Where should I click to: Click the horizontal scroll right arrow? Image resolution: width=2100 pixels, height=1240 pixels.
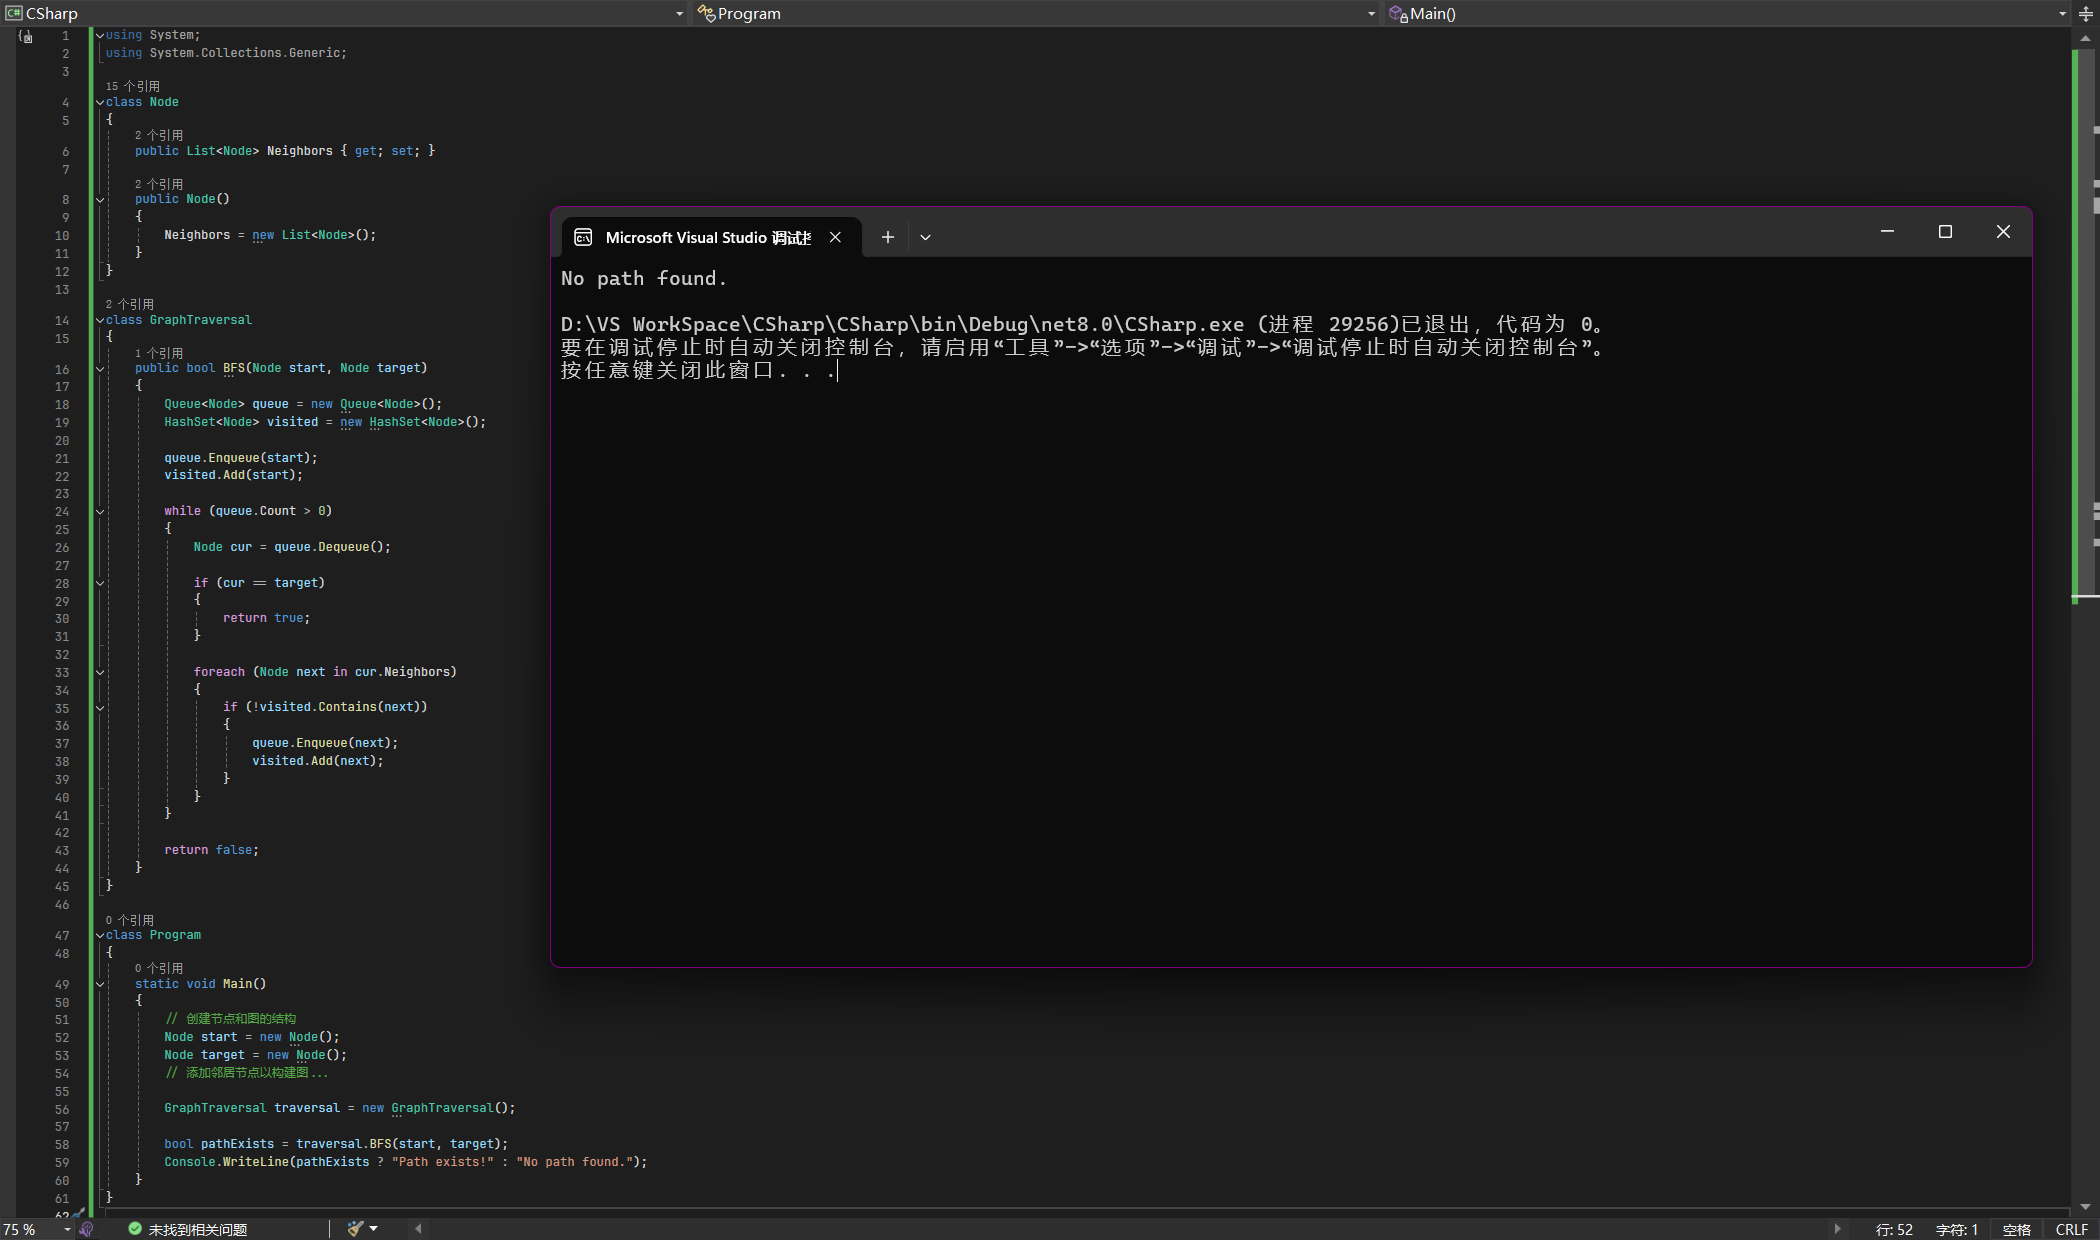point(1836,1229)
